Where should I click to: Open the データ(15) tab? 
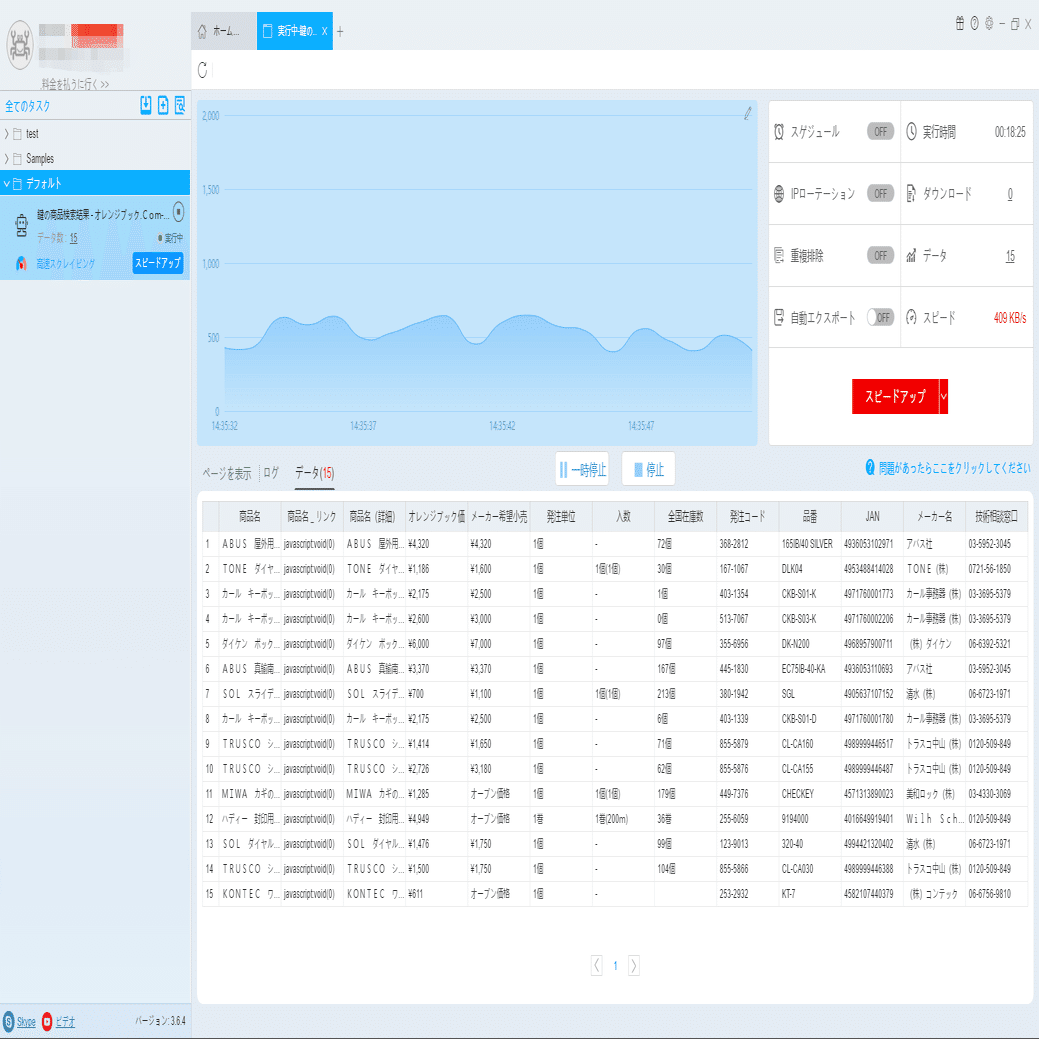click(314, 473)
